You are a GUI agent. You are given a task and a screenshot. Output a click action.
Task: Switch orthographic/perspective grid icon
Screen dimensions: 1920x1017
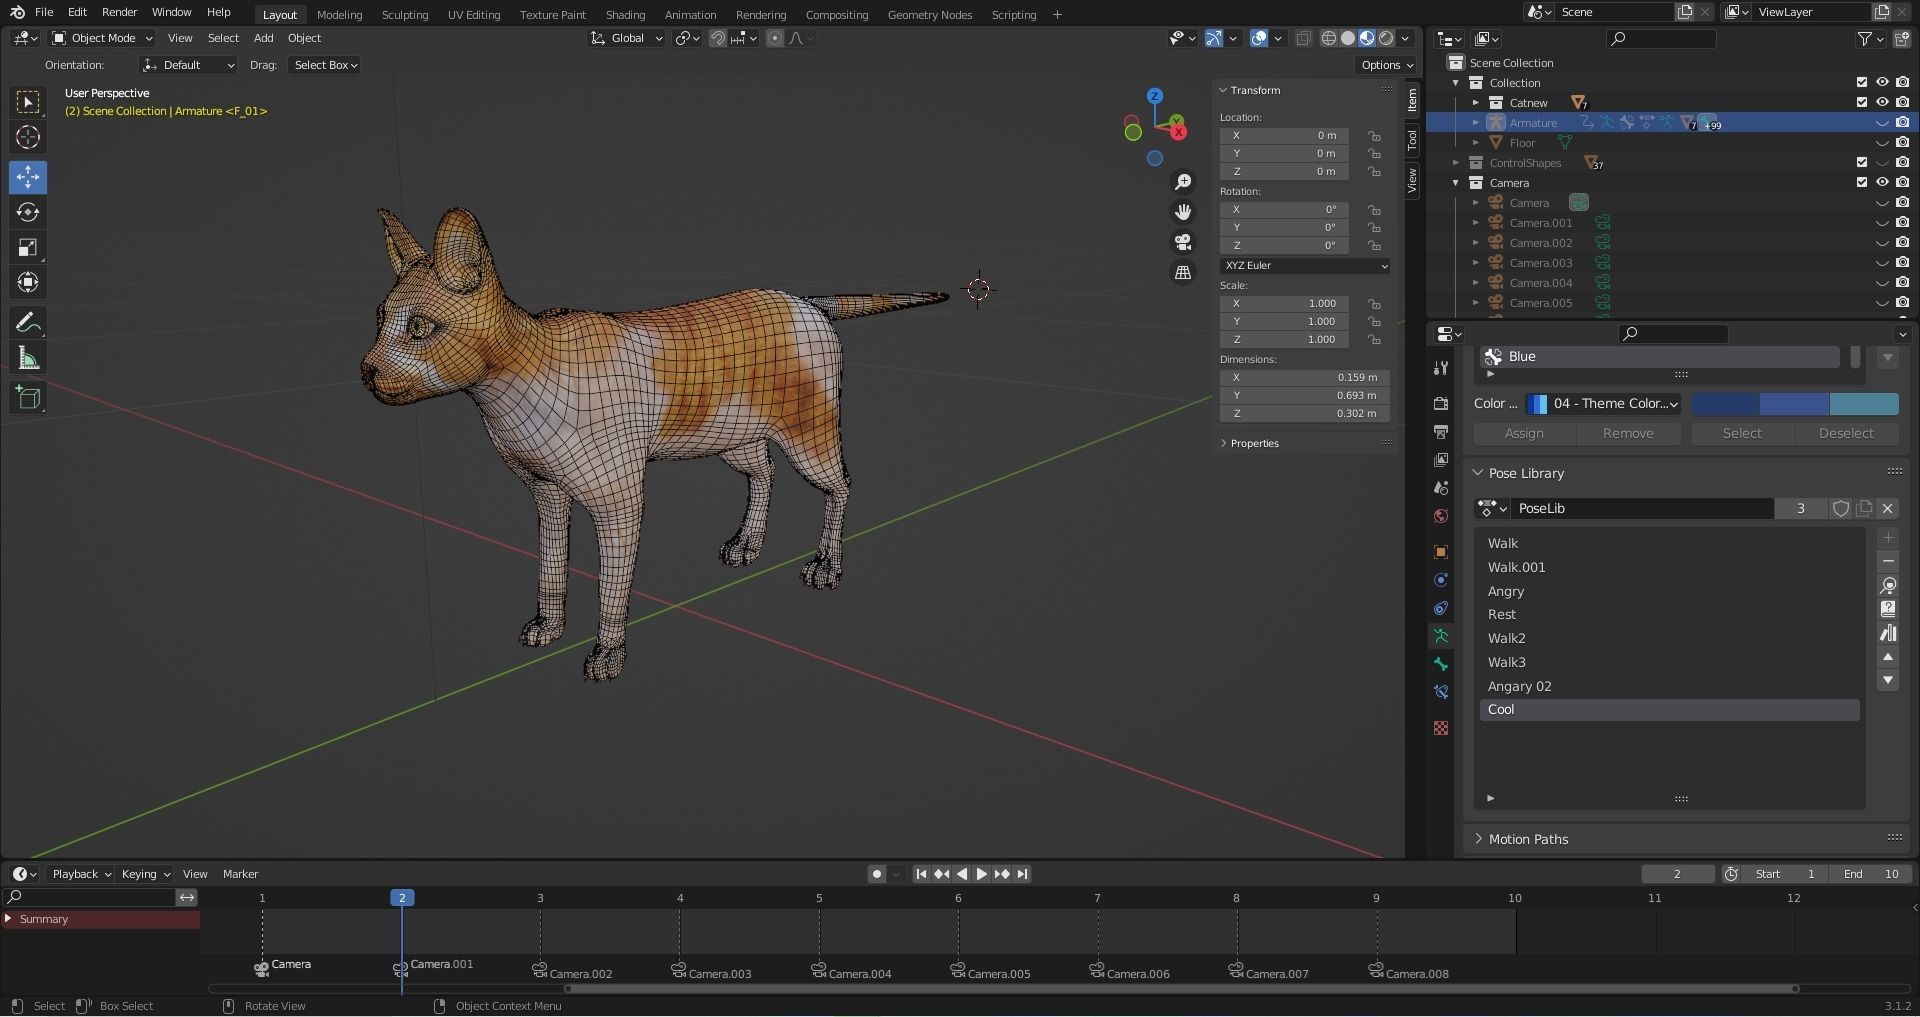click(1183, 272)
